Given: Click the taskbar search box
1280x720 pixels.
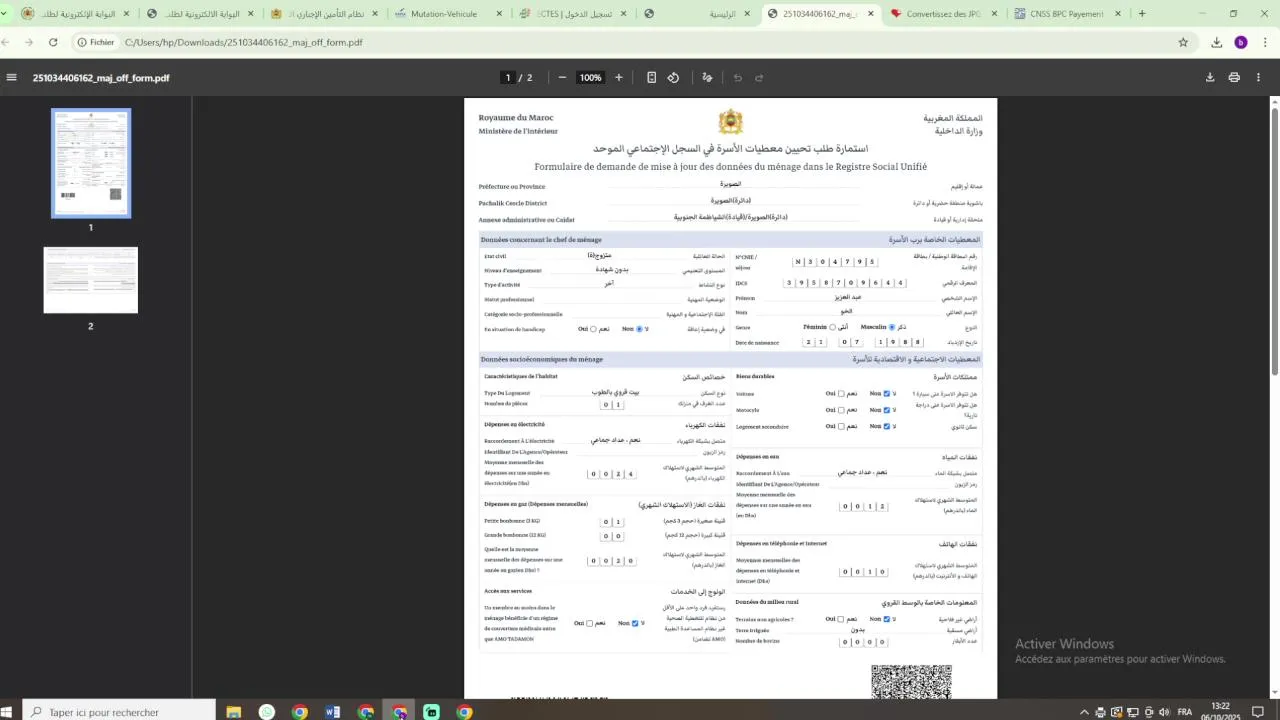Looking at the screenshot, I should coord(118,712).
